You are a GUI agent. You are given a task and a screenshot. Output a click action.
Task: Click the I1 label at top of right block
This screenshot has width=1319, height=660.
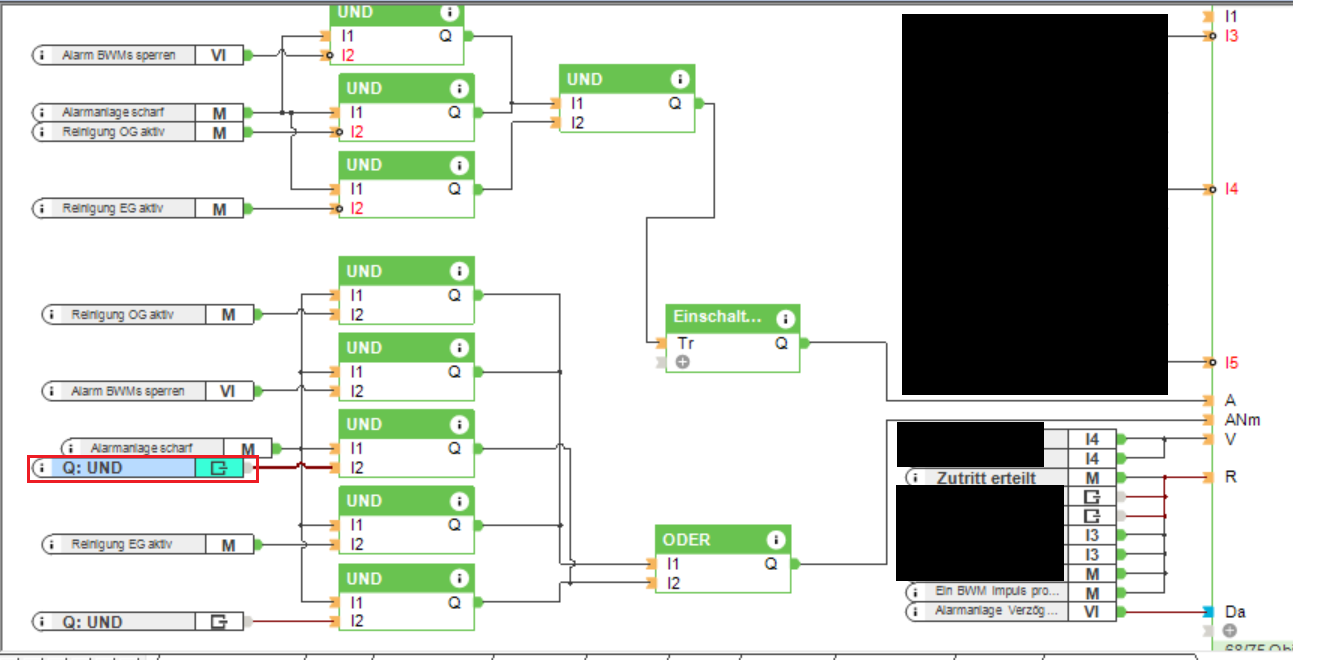click(1231, 16)
